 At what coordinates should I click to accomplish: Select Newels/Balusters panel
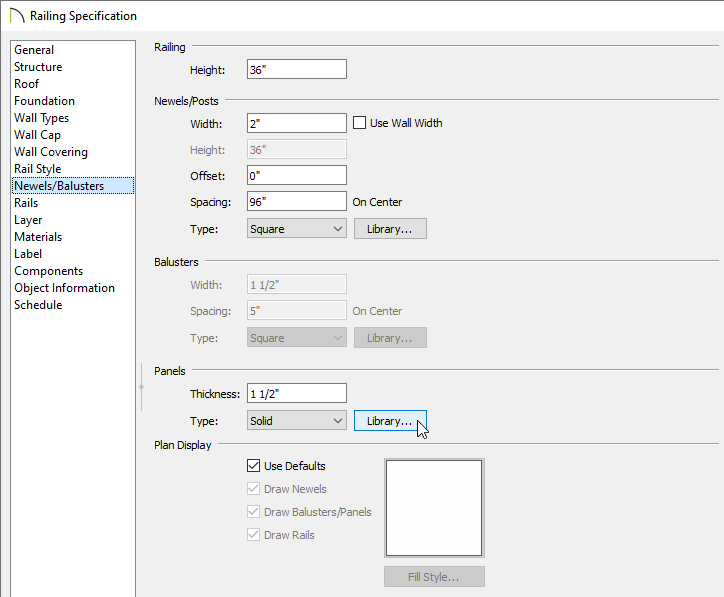click(x=73, y=186)
